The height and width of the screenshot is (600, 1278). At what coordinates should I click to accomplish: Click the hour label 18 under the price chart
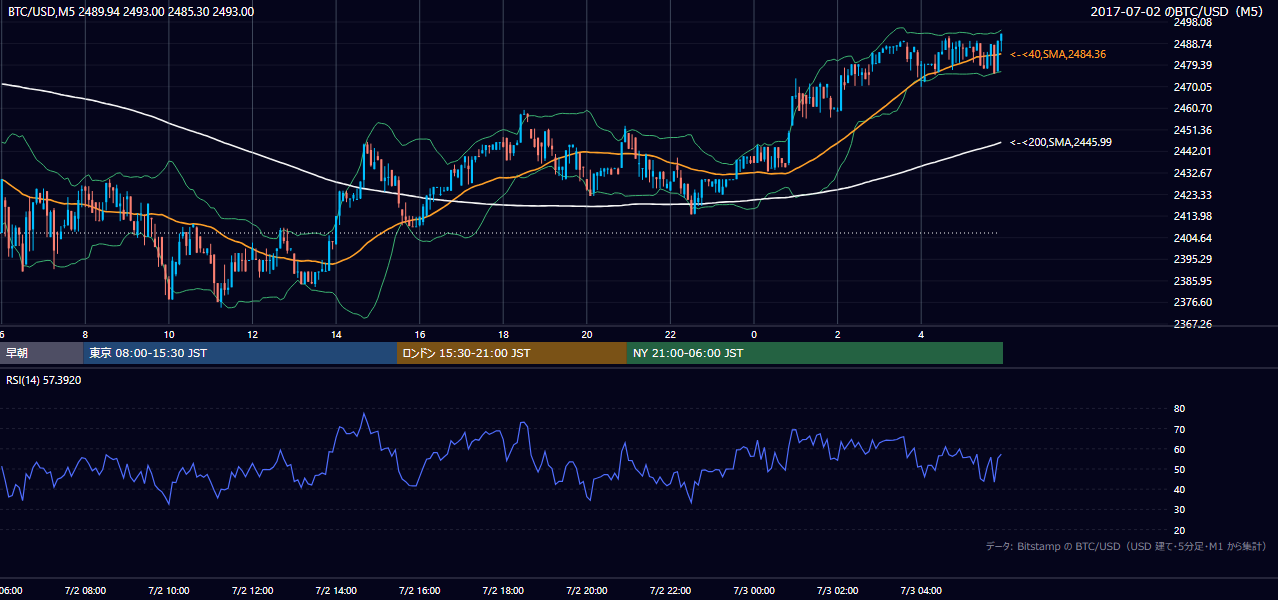point(503,335)
